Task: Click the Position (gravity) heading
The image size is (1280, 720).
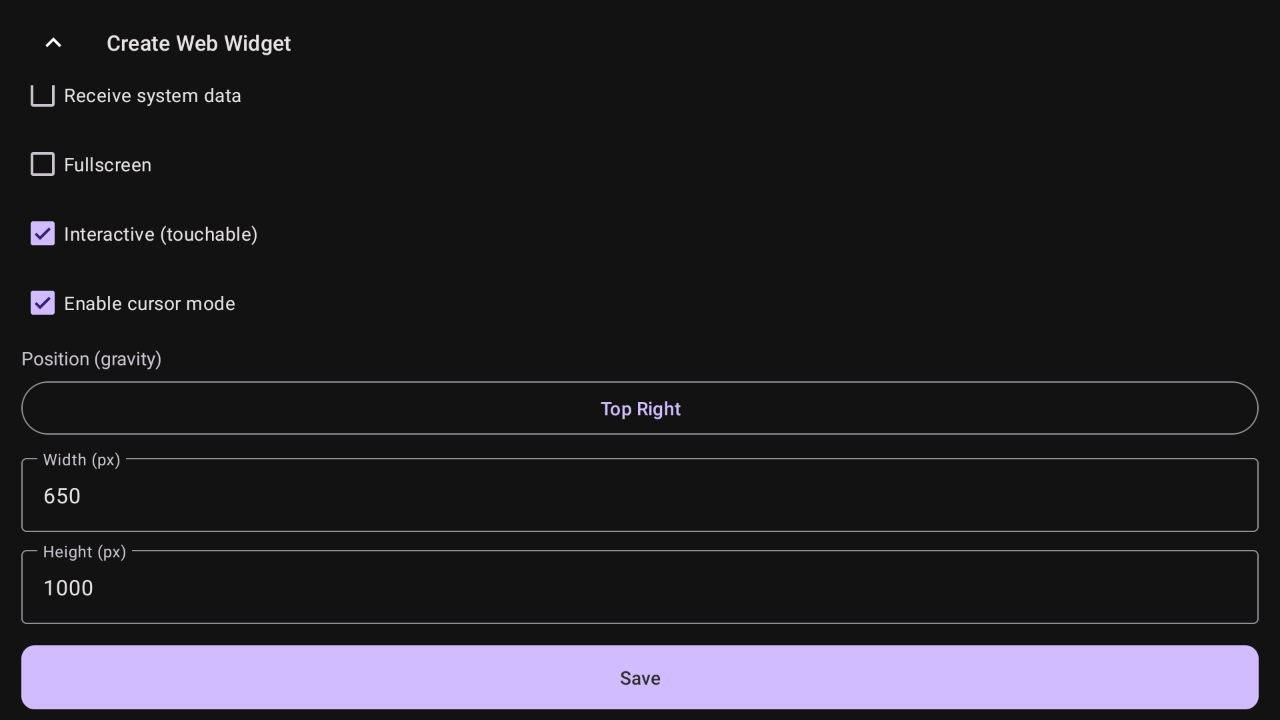Action: (91, 359)
